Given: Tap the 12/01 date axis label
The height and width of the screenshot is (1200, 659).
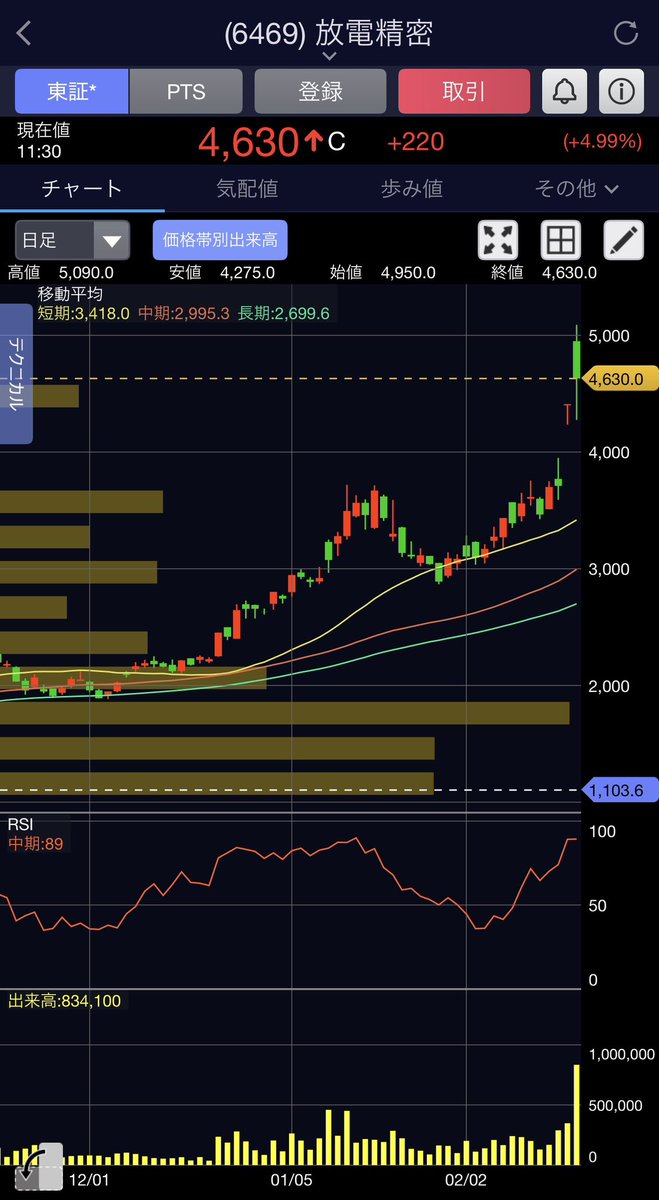Looking at the screenshot, I should click(x=88, y=1180).
